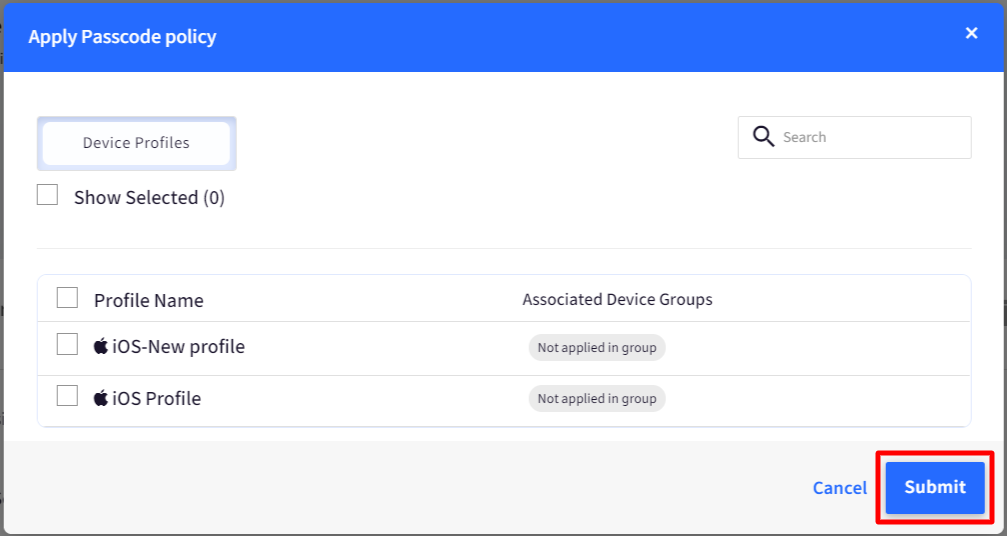Check the iOS-New profile checkbox

[67, 345]
